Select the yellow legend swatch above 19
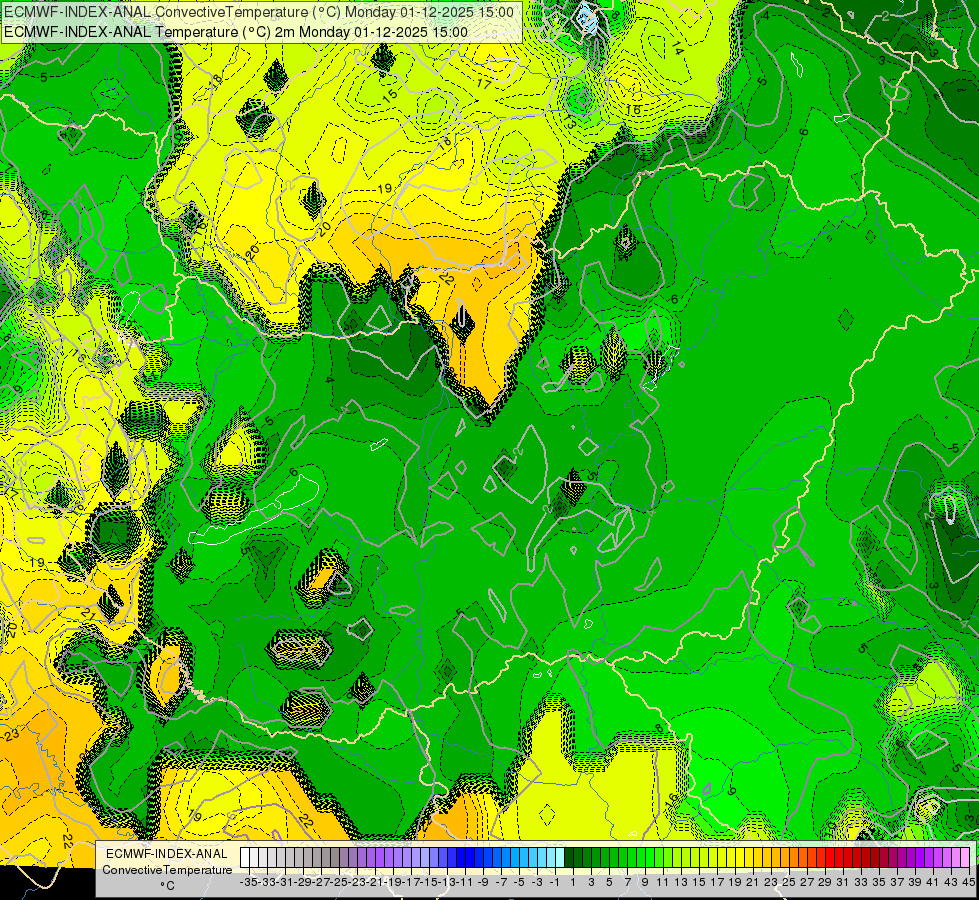The height and width of the screenshot is (900, 979). pyautogui.click(x=731, y=858)
